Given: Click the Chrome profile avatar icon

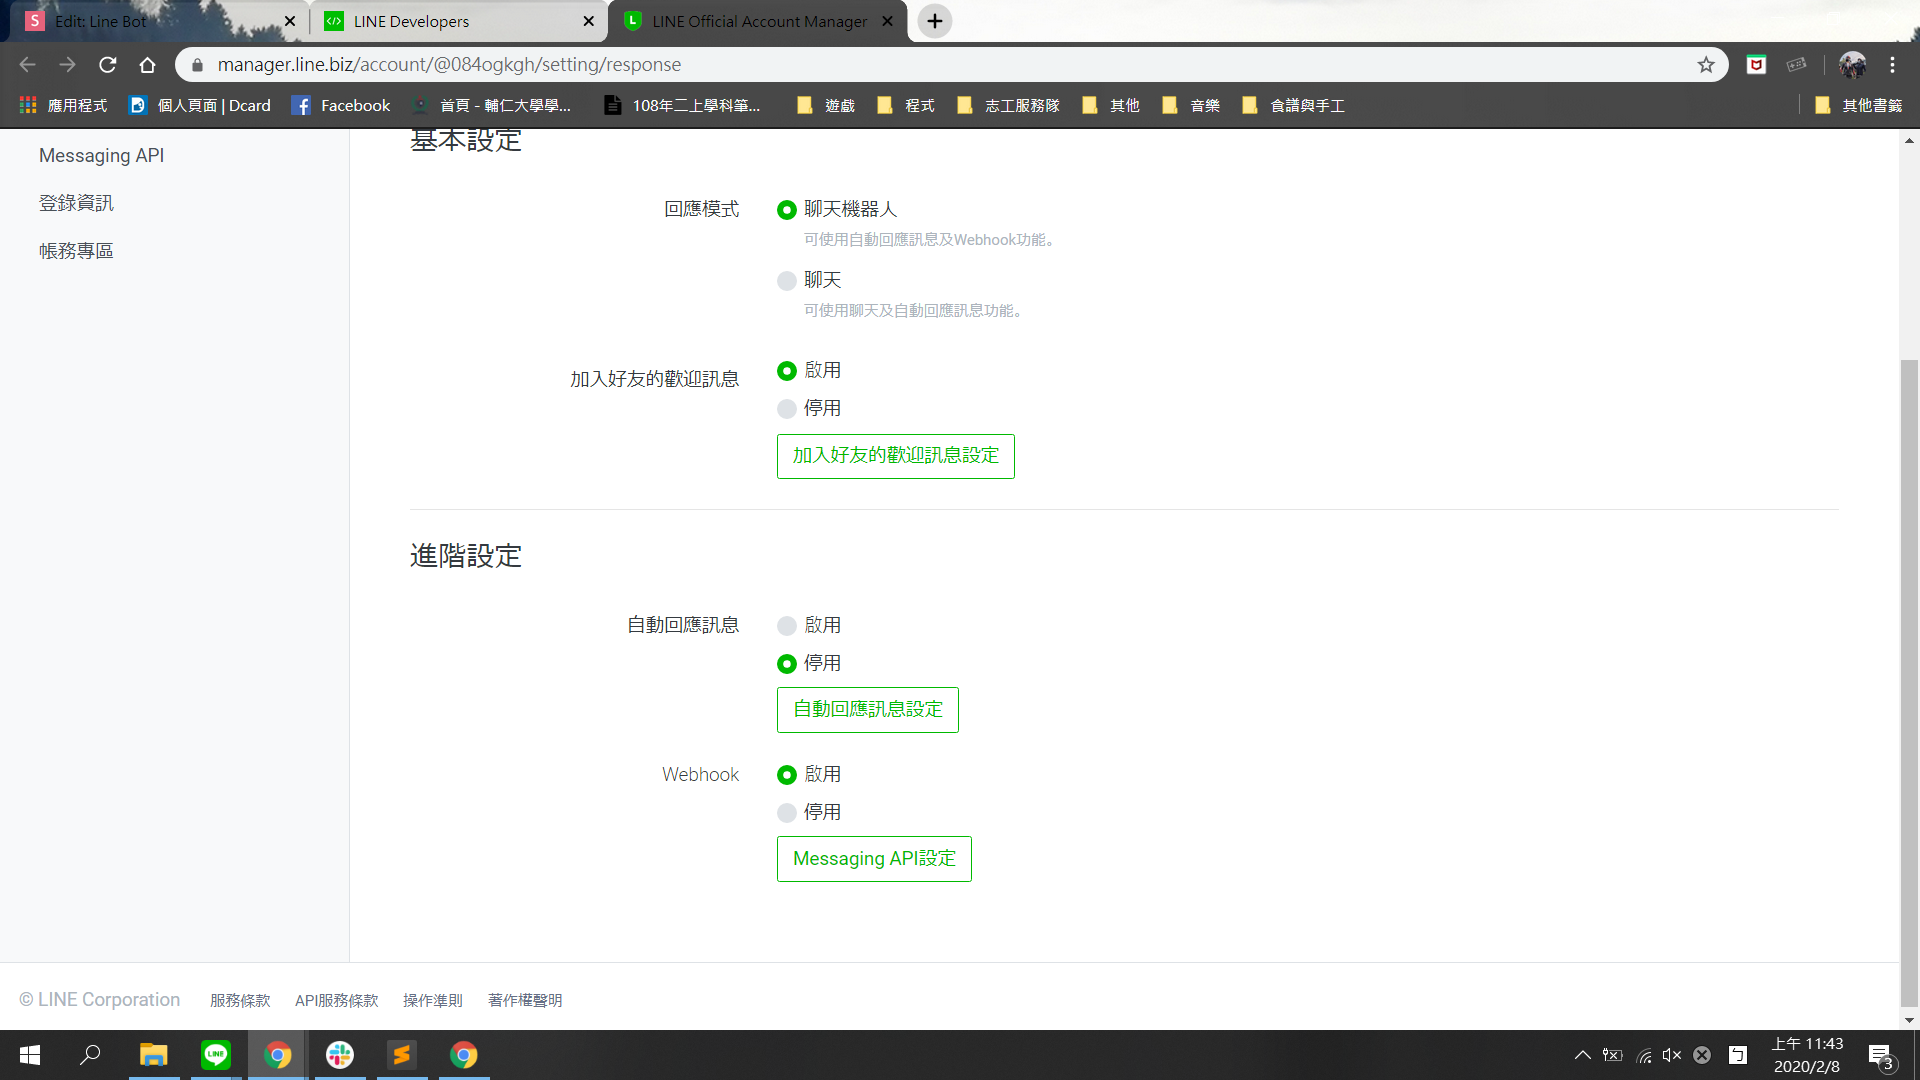Looking at the screenshot, I should [x=1852, y=65].
